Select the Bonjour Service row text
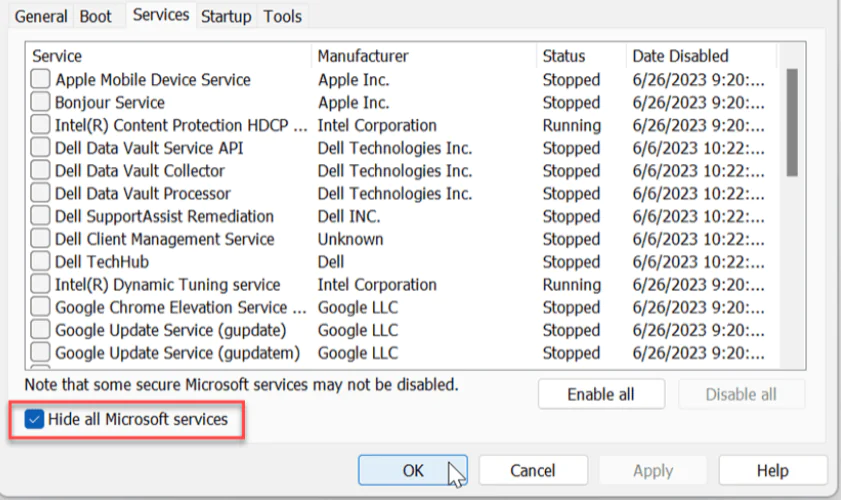841x500 pixels. (x=110, y=102)
